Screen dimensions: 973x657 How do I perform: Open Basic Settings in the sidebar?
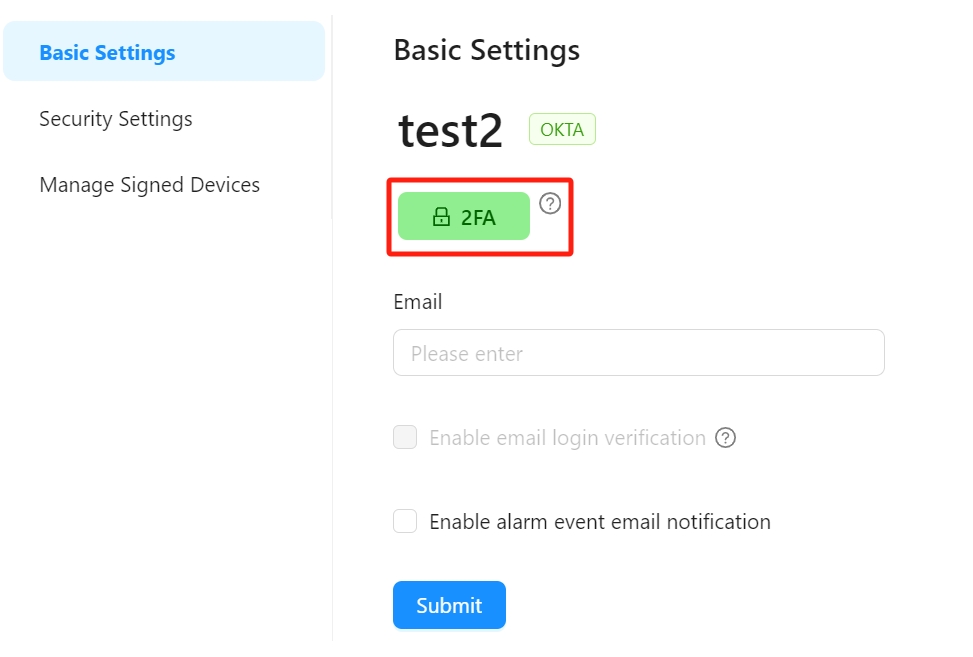click(x=107, y=53)
